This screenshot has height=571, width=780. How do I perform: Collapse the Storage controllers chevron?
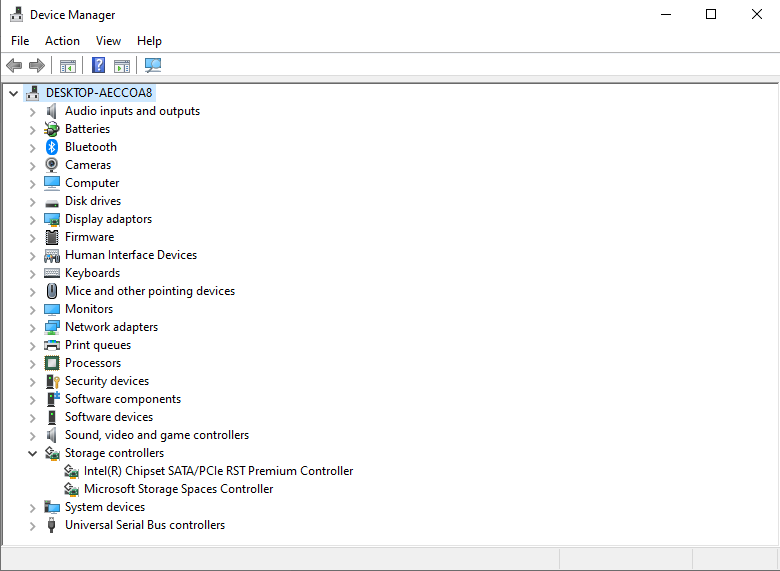point(32,453)
